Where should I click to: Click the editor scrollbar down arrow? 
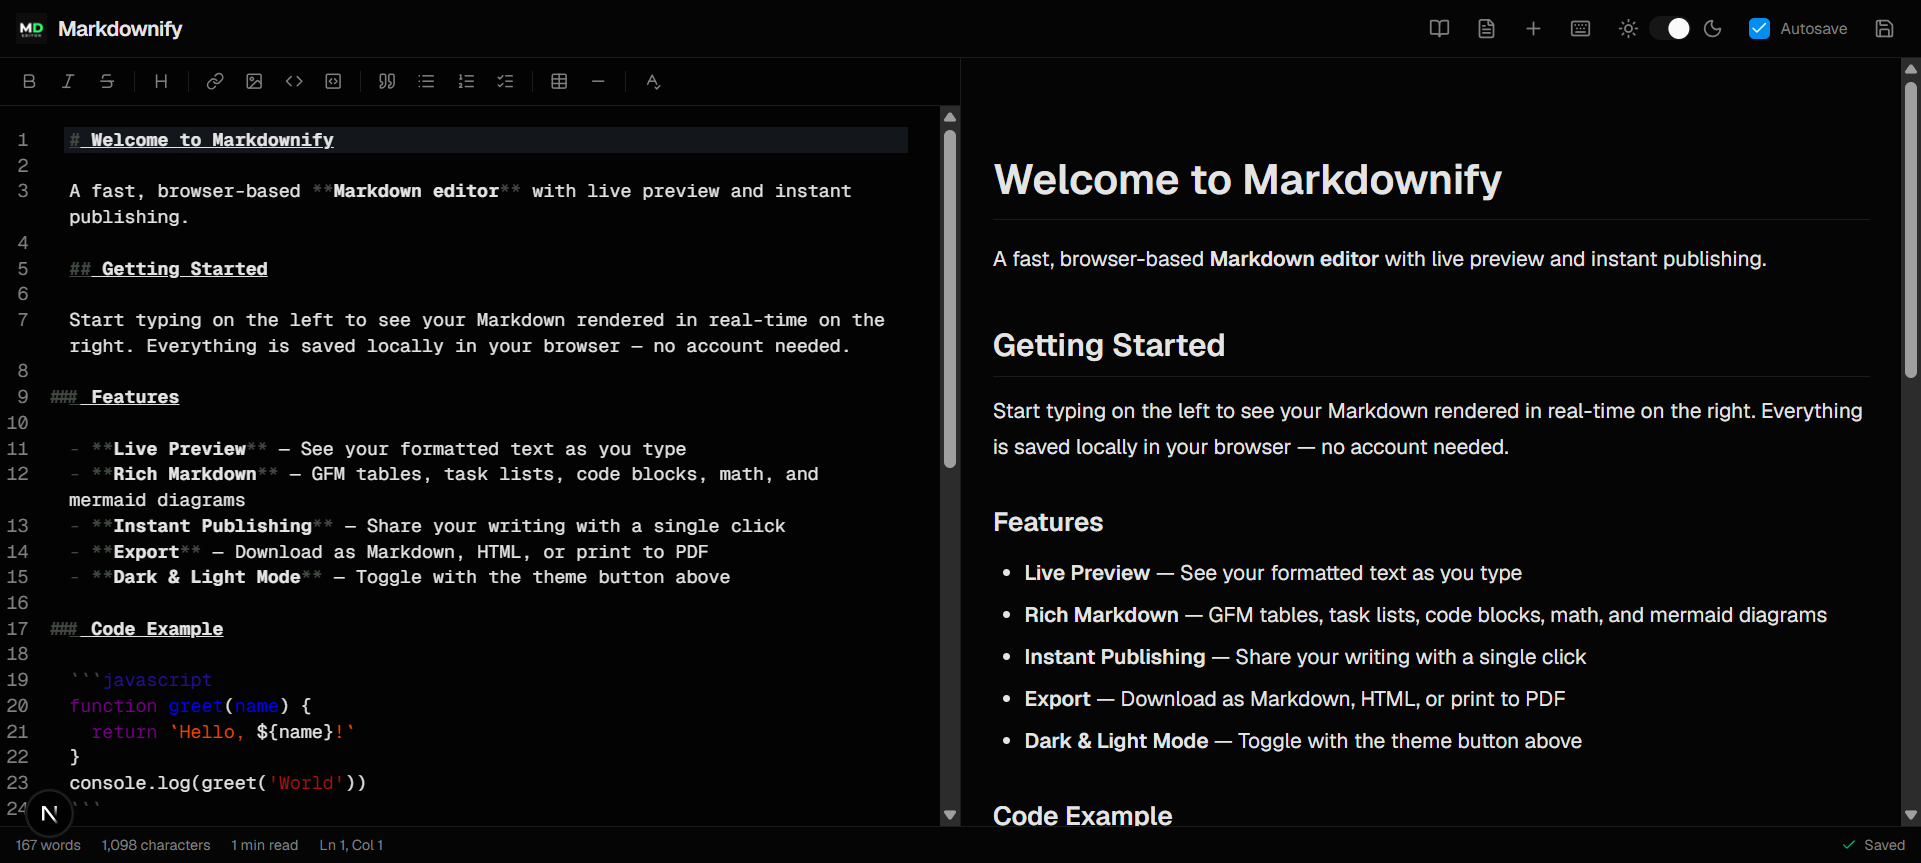950,815
